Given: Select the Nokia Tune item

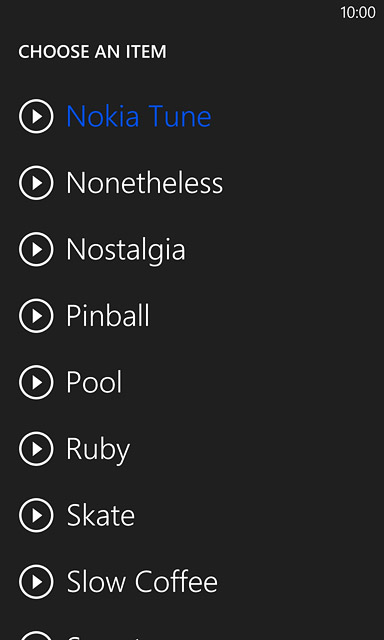Looking at the screenshot, I should pos(139,116).
